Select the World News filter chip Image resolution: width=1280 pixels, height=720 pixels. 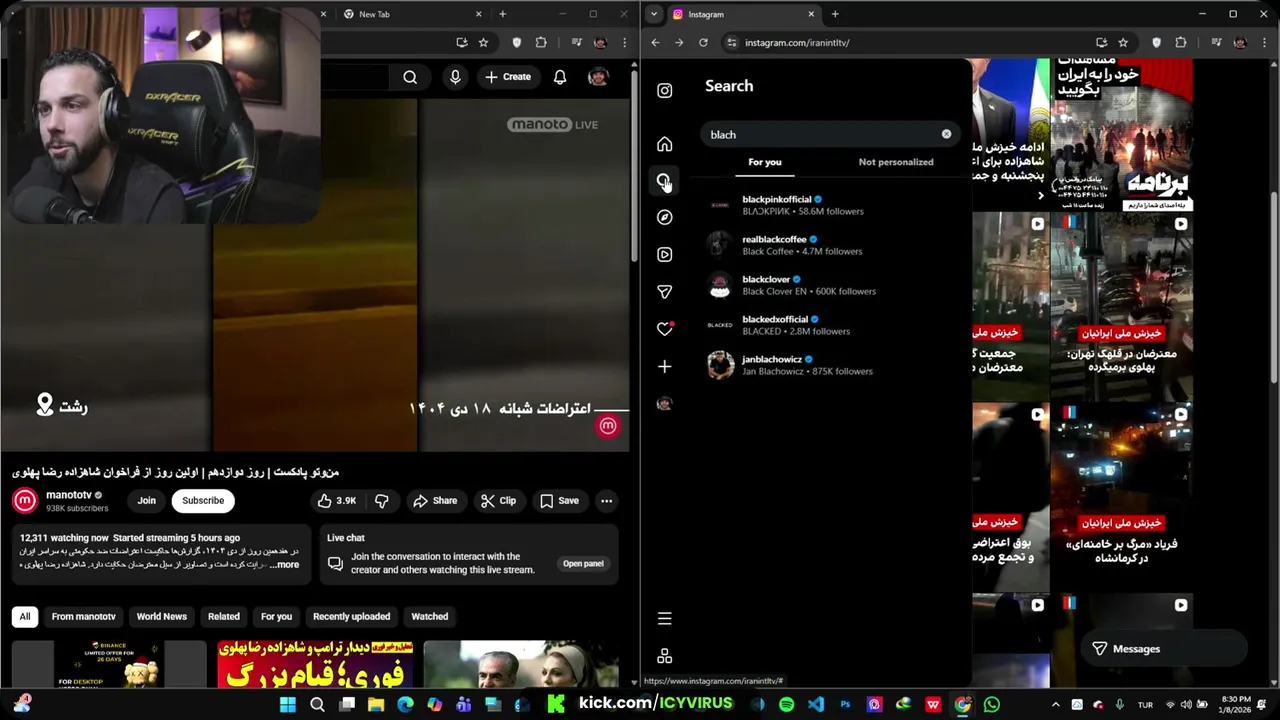click(162, 617)
